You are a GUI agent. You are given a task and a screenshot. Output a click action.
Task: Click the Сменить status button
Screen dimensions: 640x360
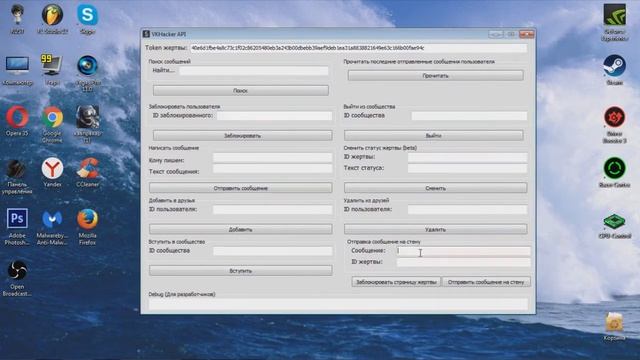pos(436,188)
